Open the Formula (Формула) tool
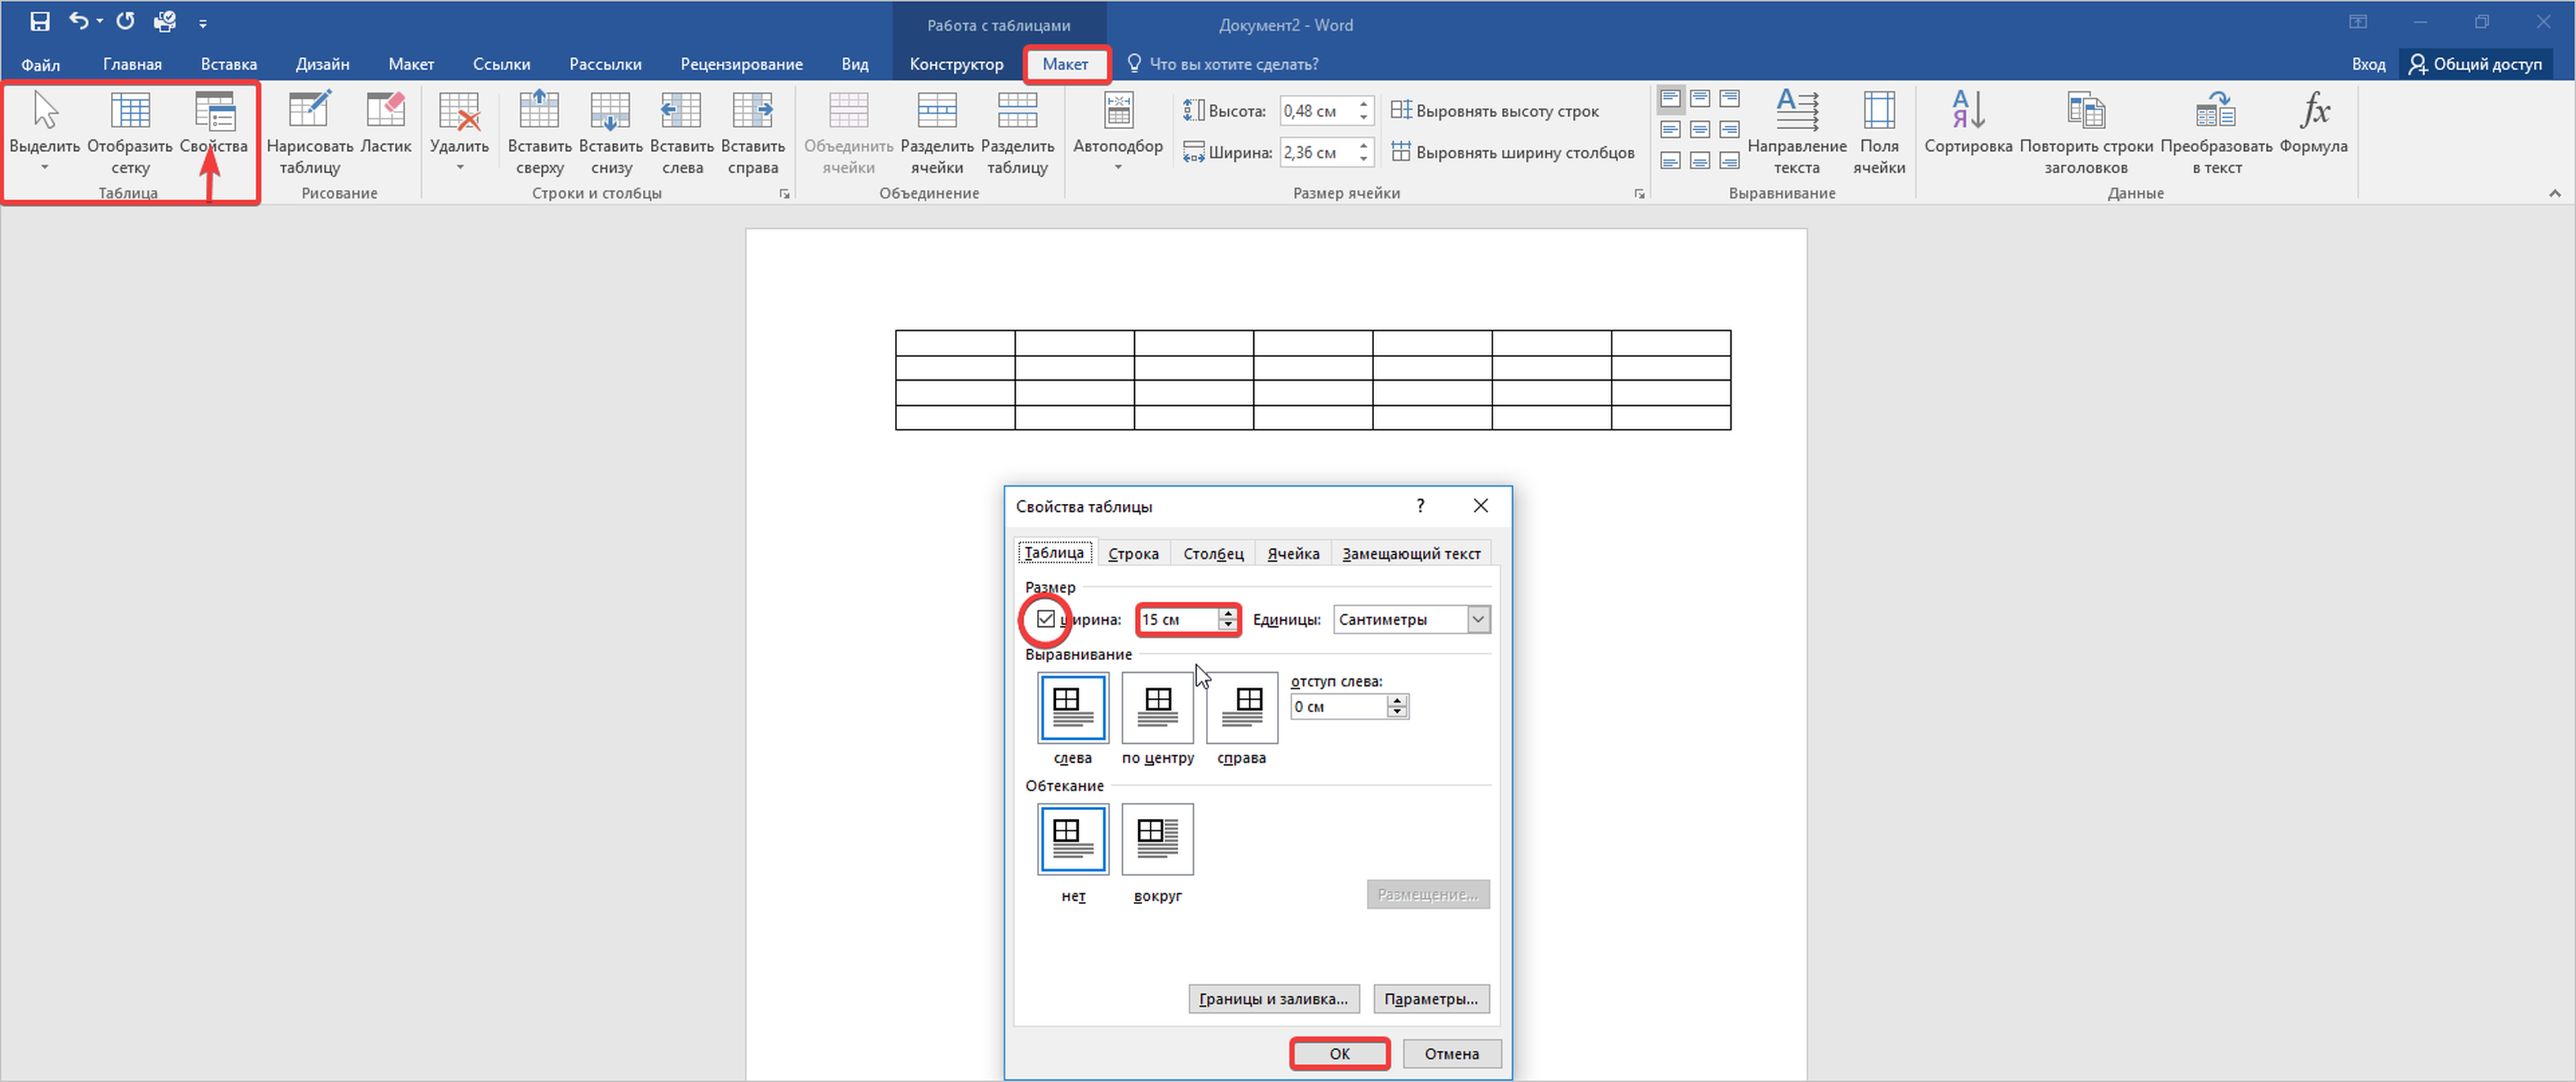The height and width of the screenshot is (1082, 2576). [2313, 112]
